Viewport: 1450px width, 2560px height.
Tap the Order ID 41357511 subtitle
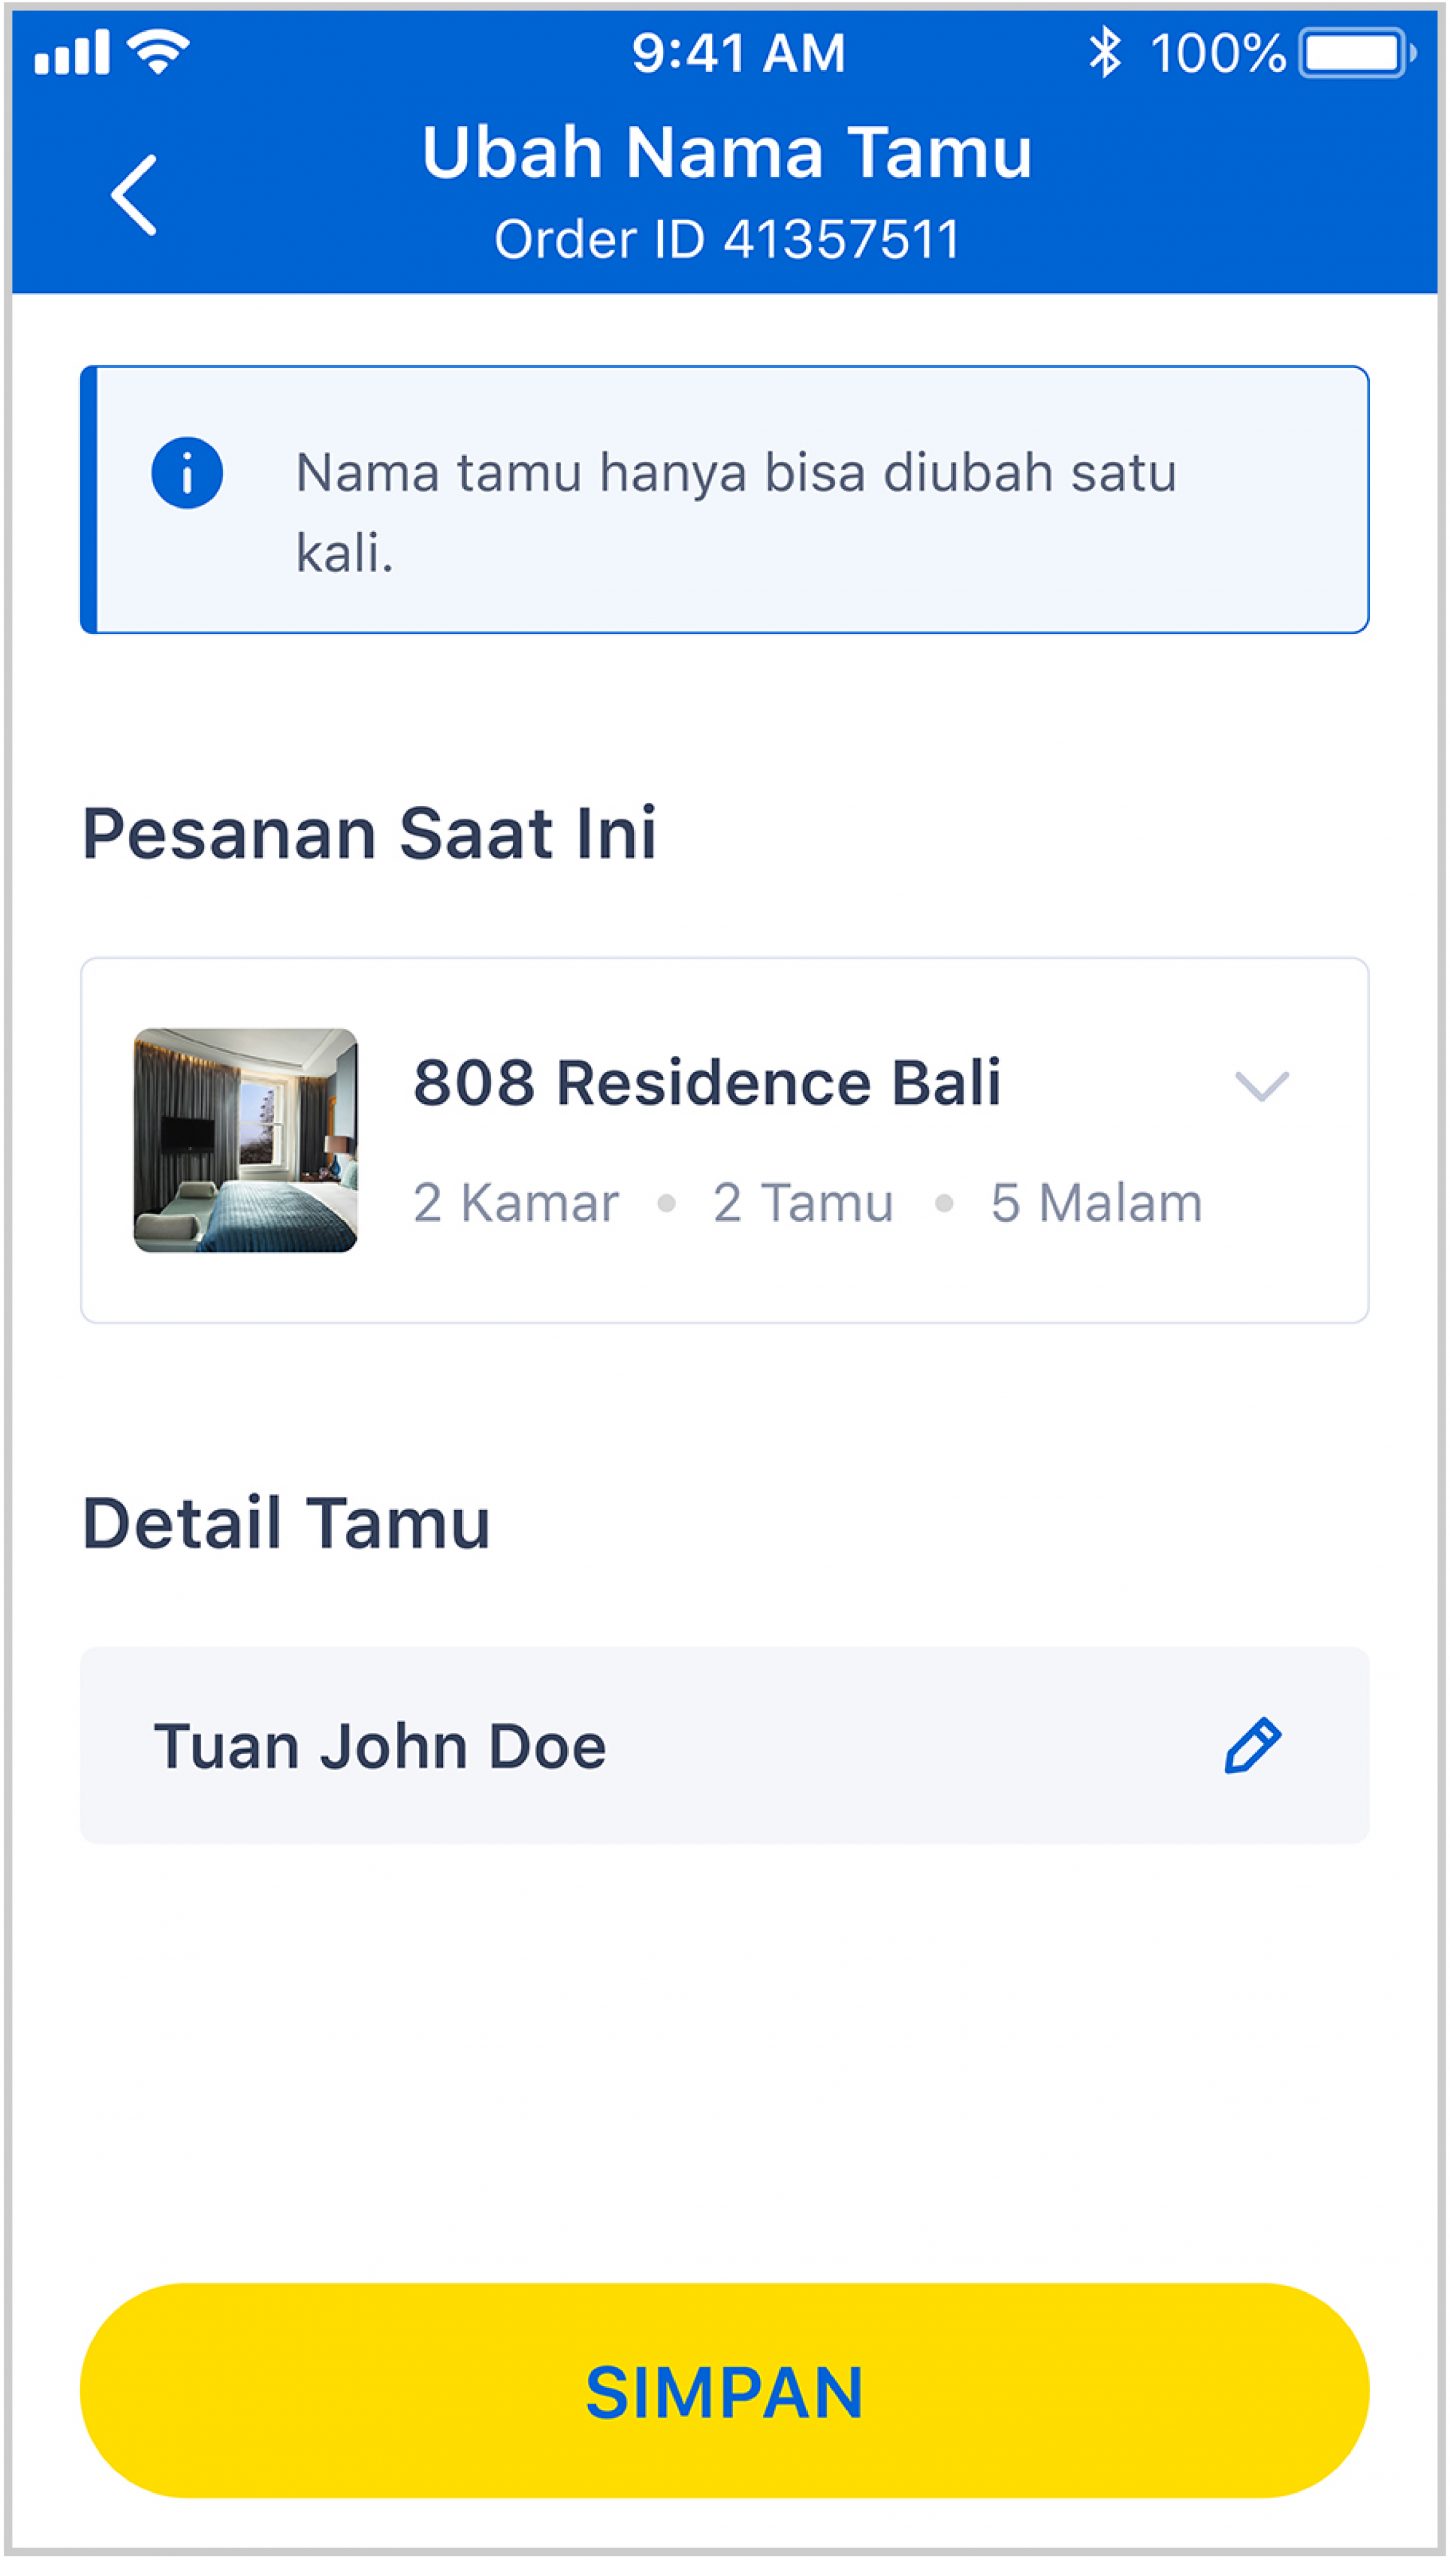(x=727, y=240)
